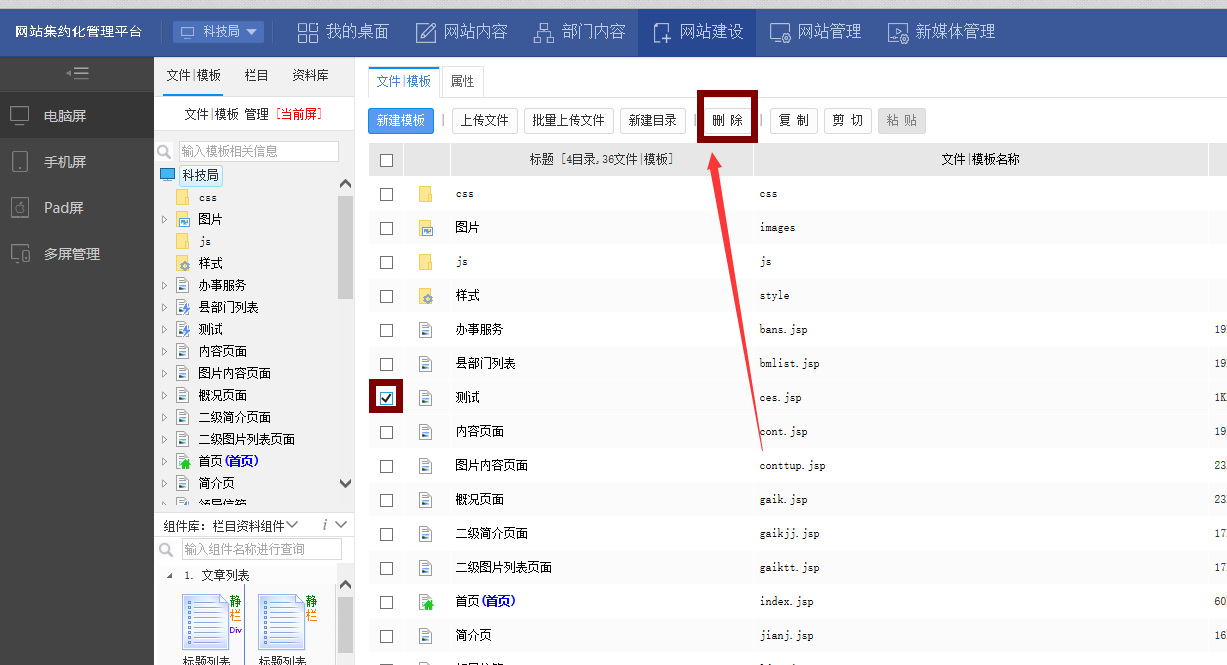1227x665 pixels.
Task: Click the 新媒体管理 media icon
Action: pos(898,32)
